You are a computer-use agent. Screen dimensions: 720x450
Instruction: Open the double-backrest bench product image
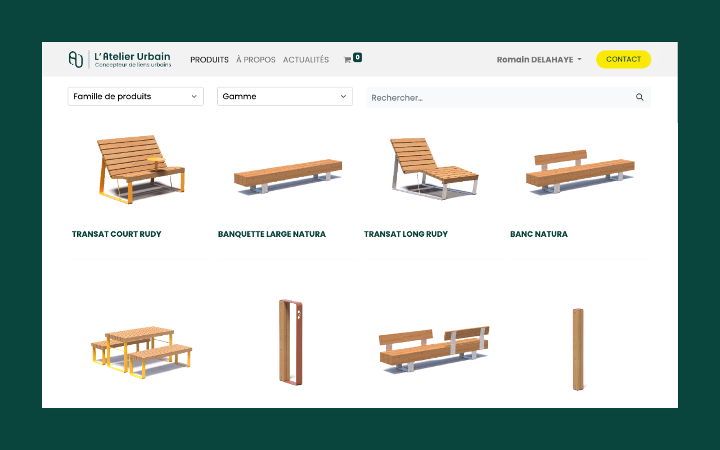point(434,349)
